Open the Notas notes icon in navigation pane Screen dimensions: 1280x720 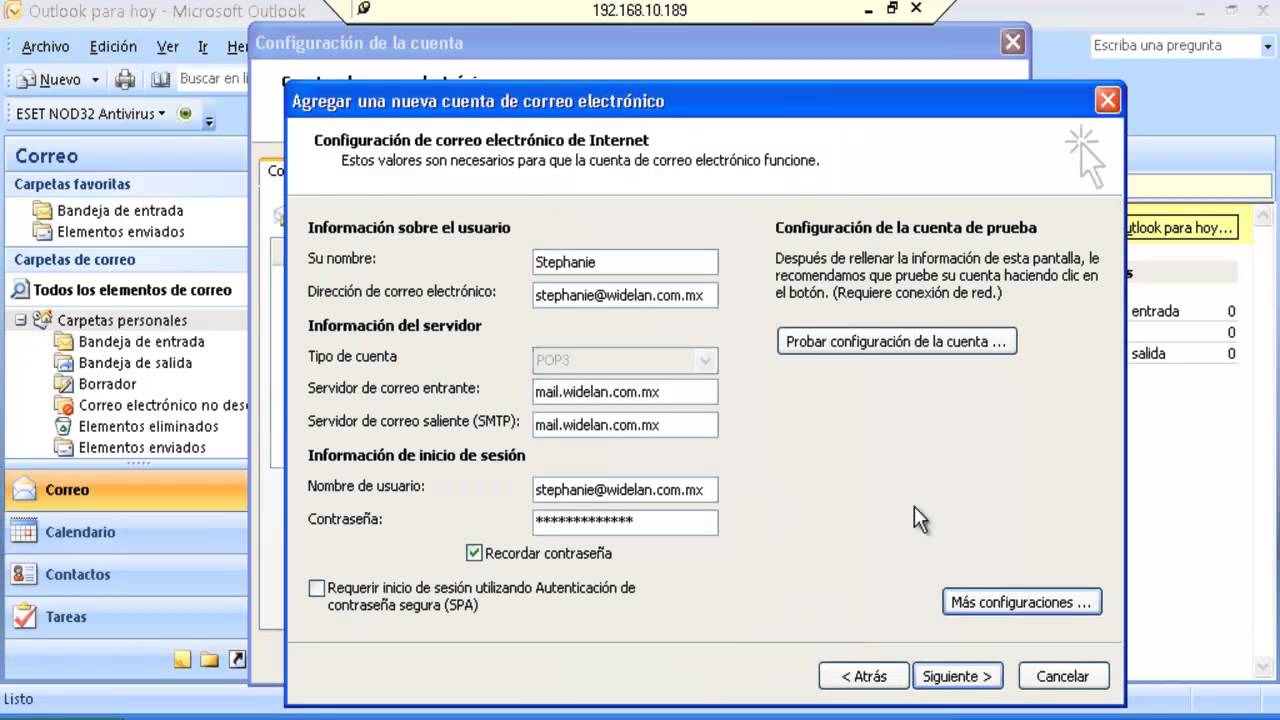[x=182, y=659]
